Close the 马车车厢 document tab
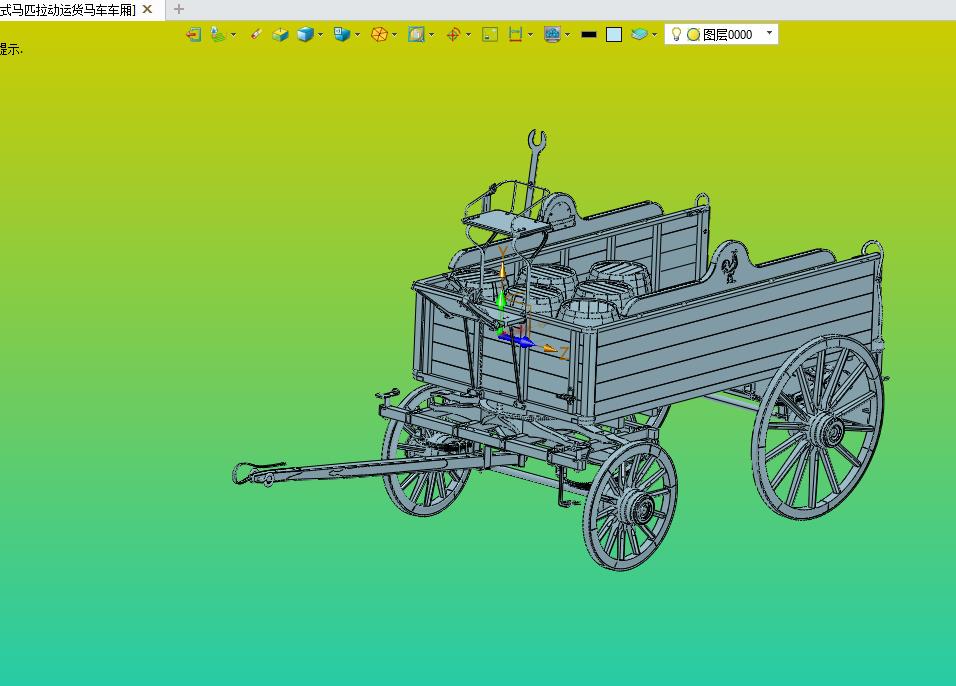Viewport: 956px width, 686px height. coord(147,9)
